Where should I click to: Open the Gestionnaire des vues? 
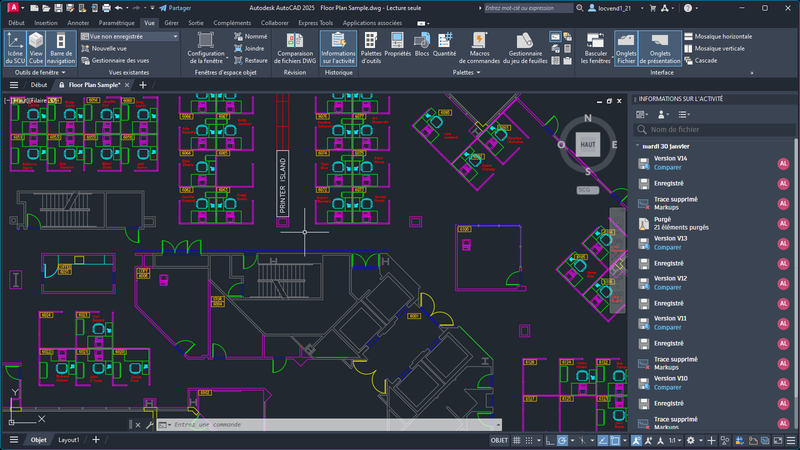[x=115, y=60]
